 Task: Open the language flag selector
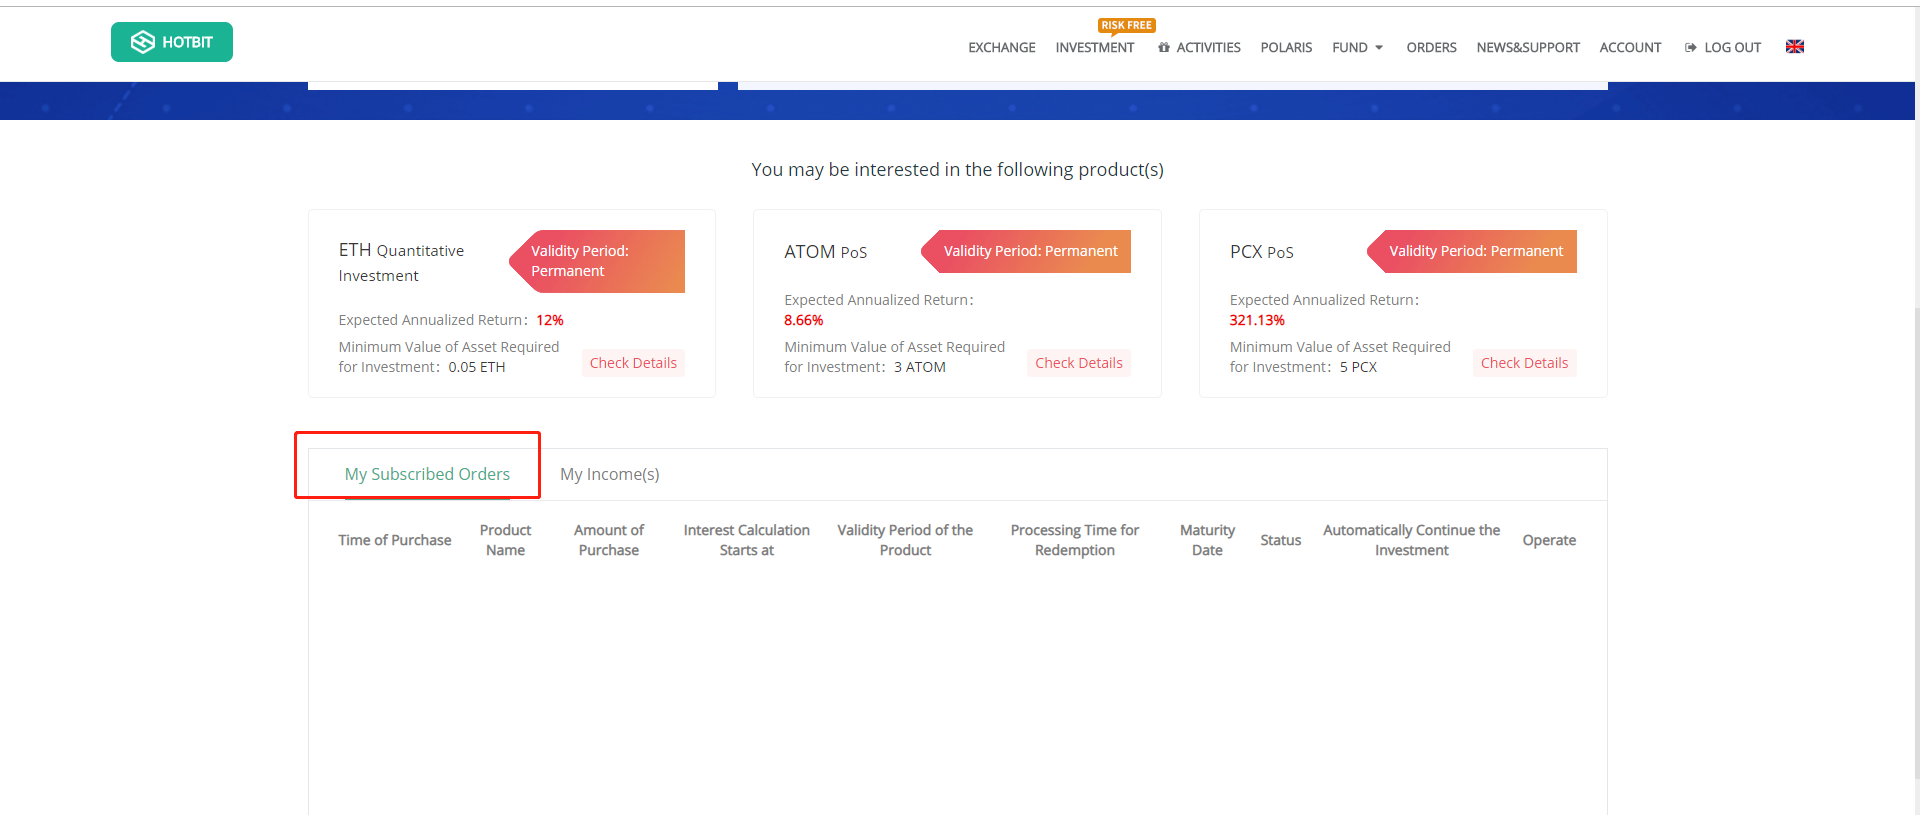1795,47
